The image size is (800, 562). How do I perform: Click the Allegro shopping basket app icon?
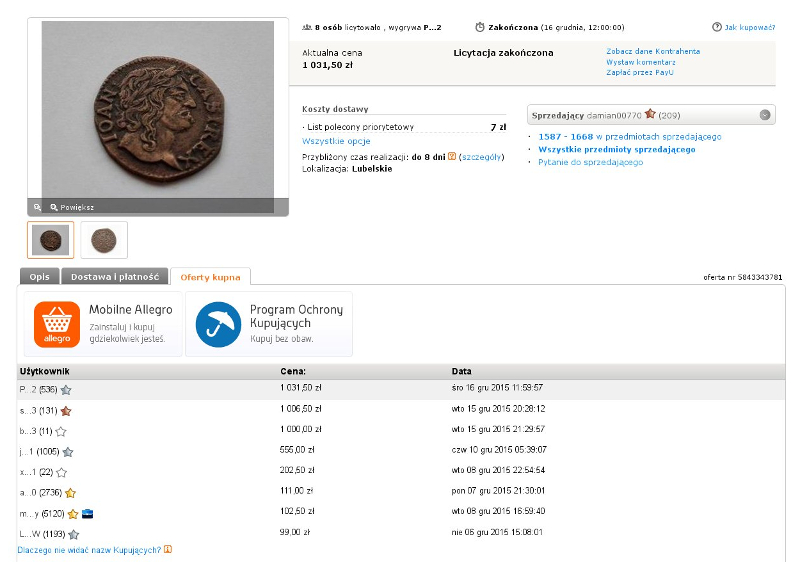tap(57, 324)
